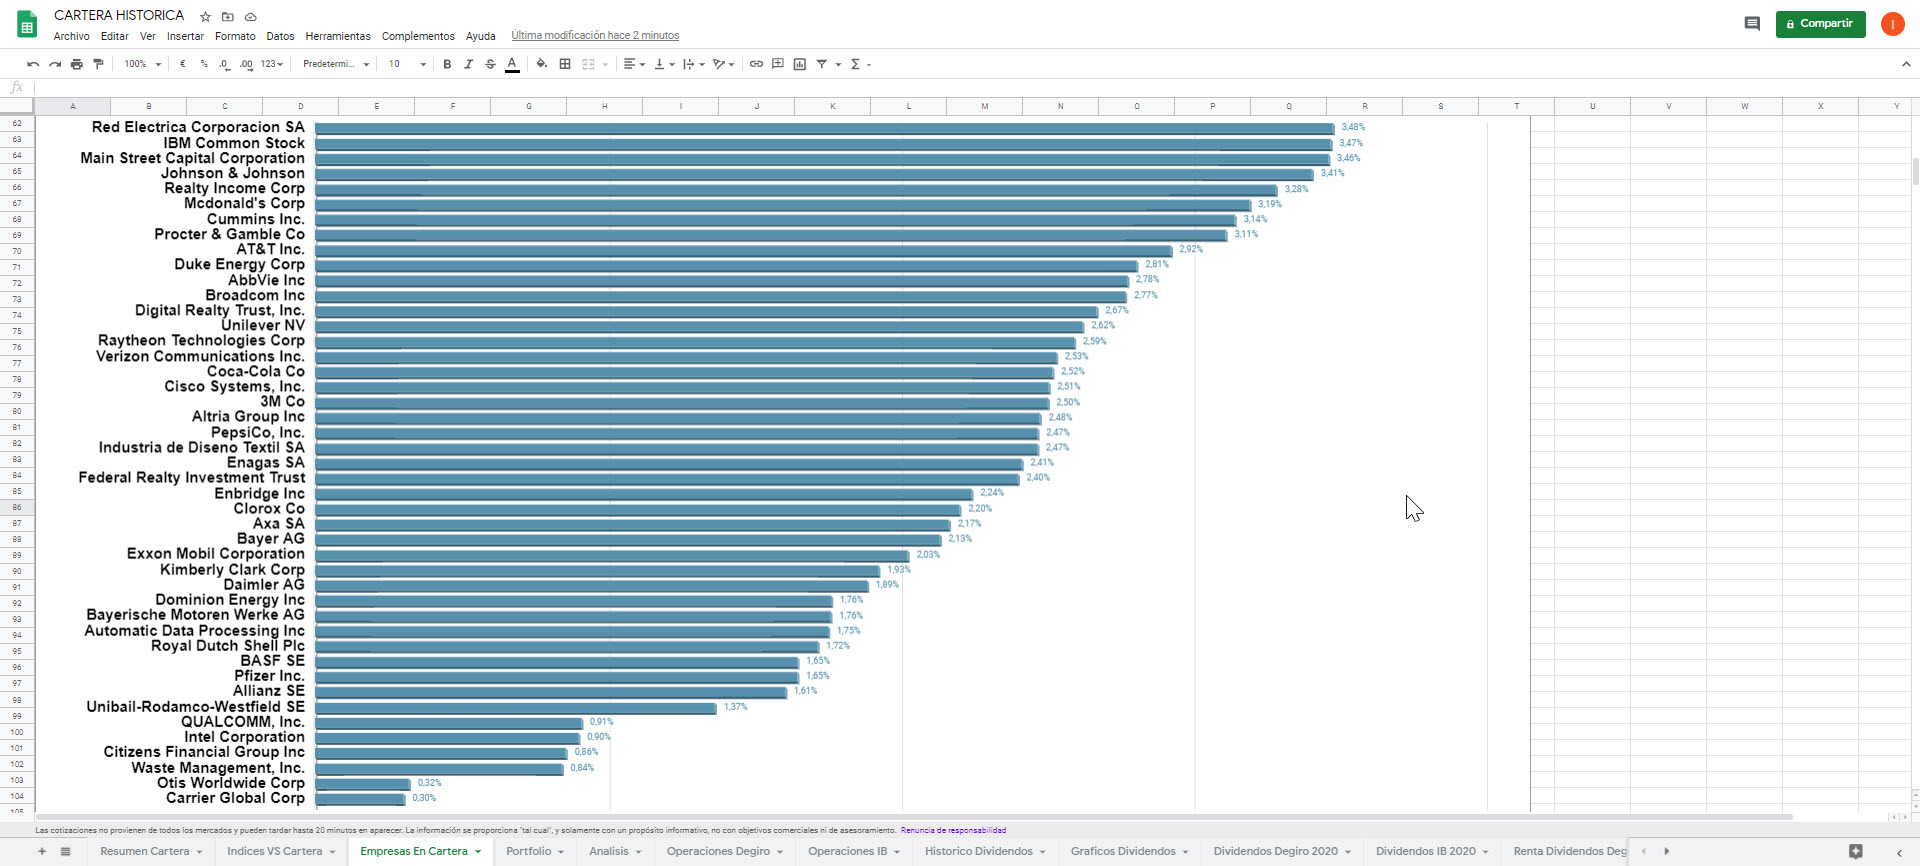The height and width of the screenshot is (866, 1920).
Task: Select column H header
Action: point(605,106)
